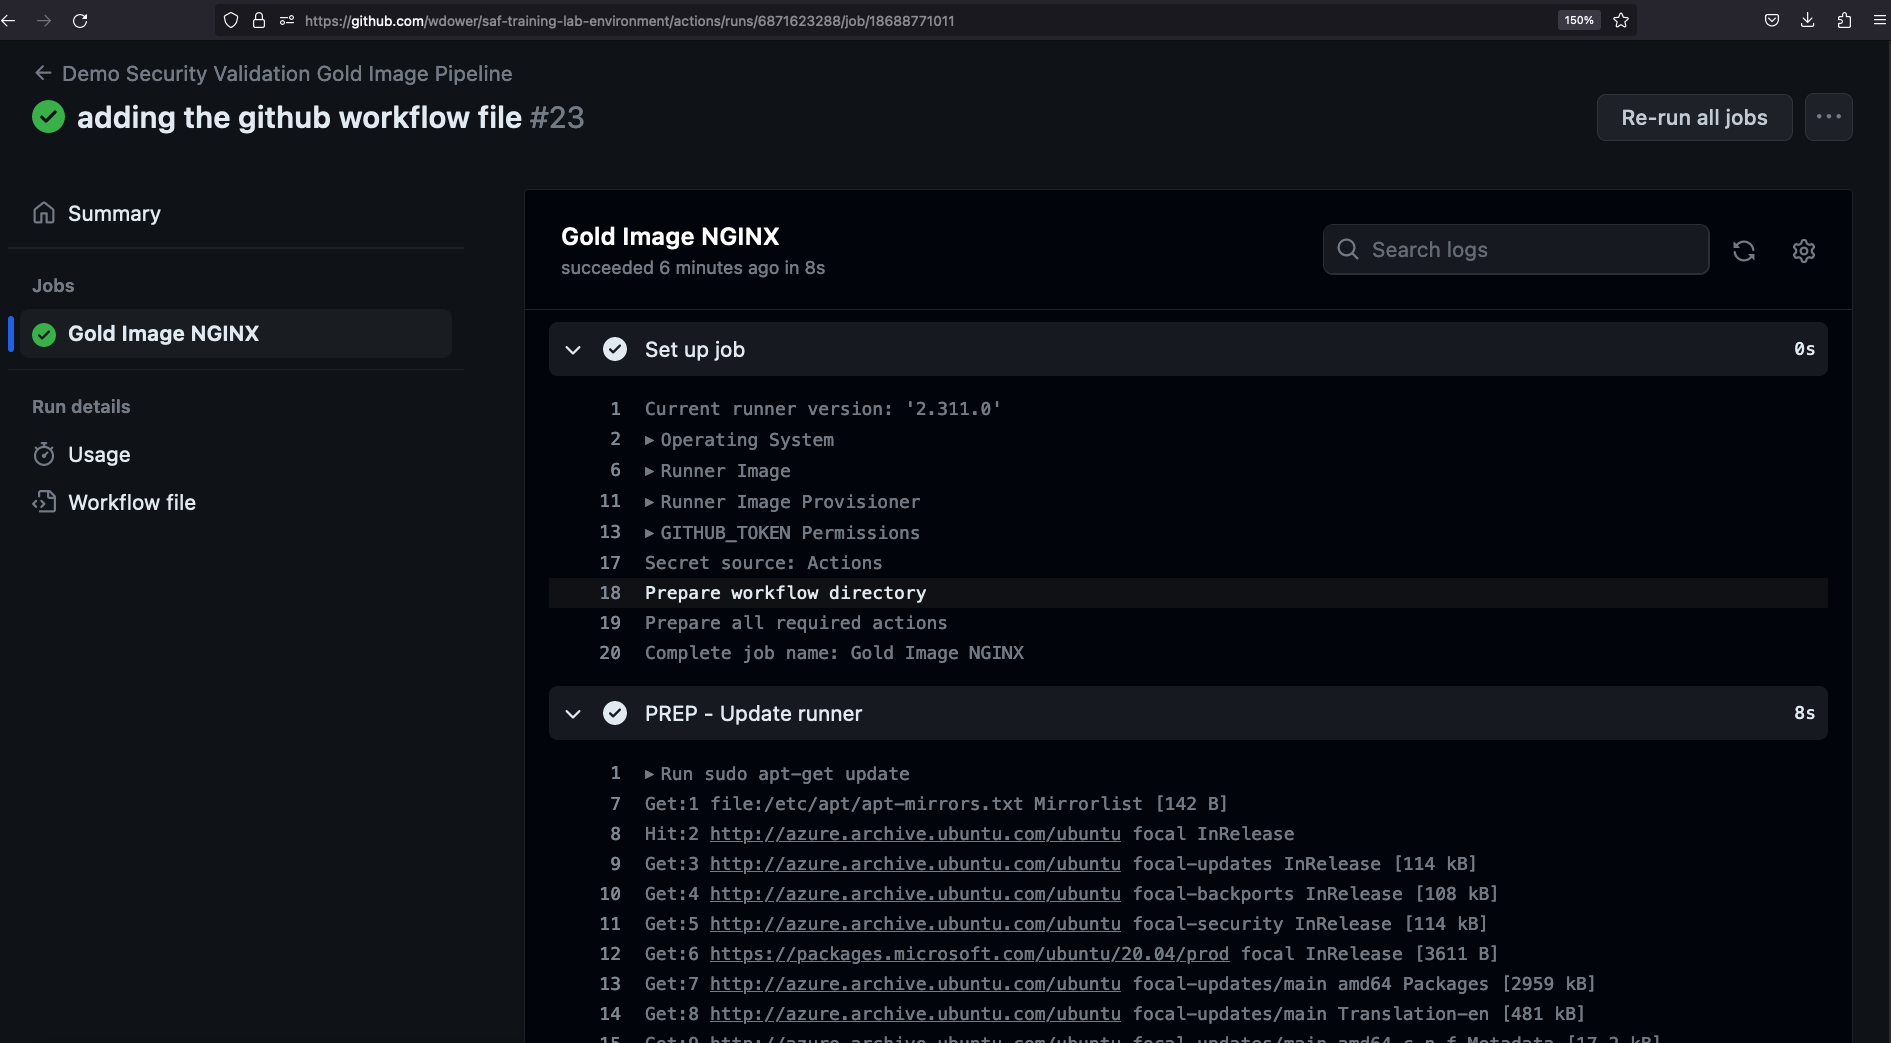Screen dimensions: 1891x1043
Task: Click the Search logs input field
Action: pyautogui.click(x=1530, y=250)
